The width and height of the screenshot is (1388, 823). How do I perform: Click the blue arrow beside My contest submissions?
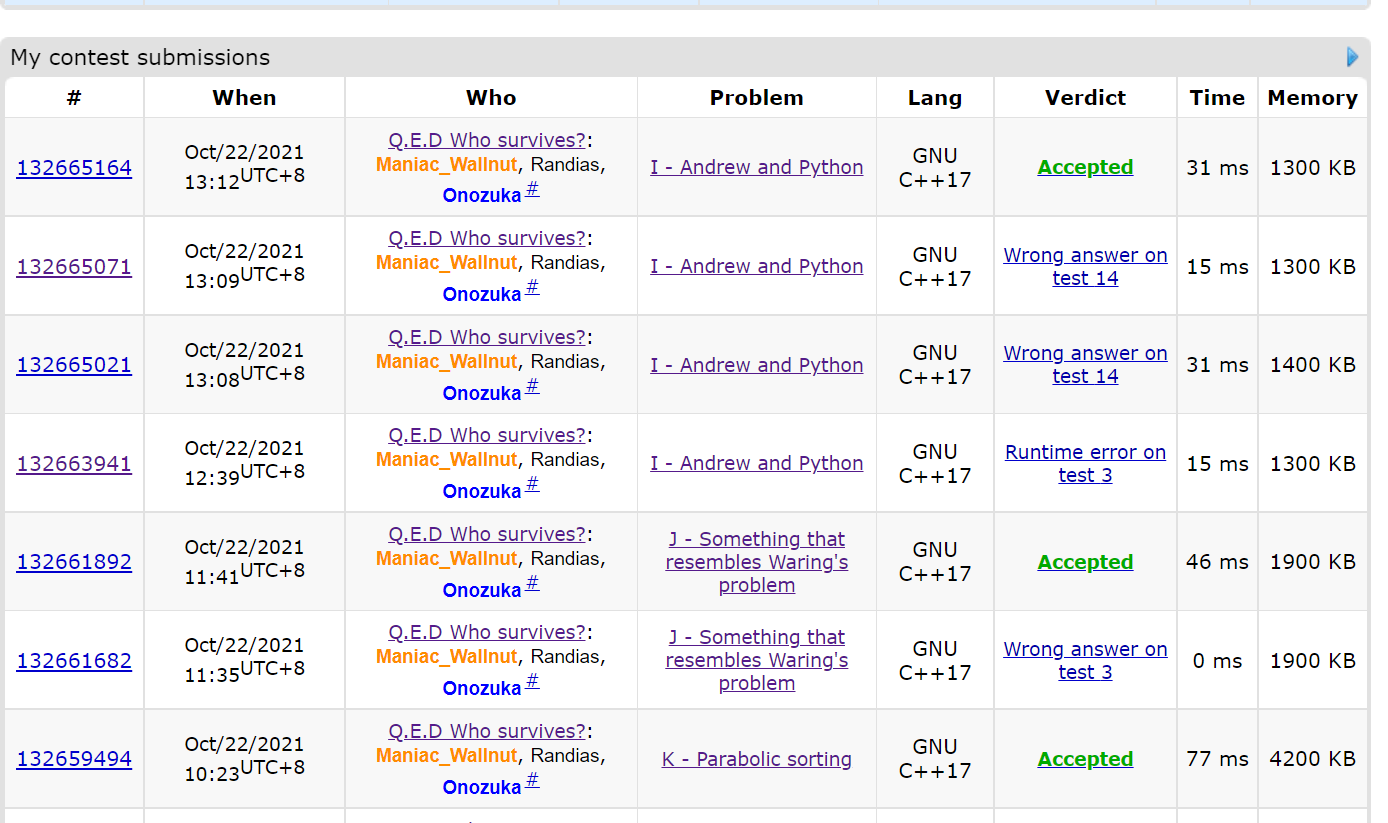pyautogui.click(x=1352, y=57)
